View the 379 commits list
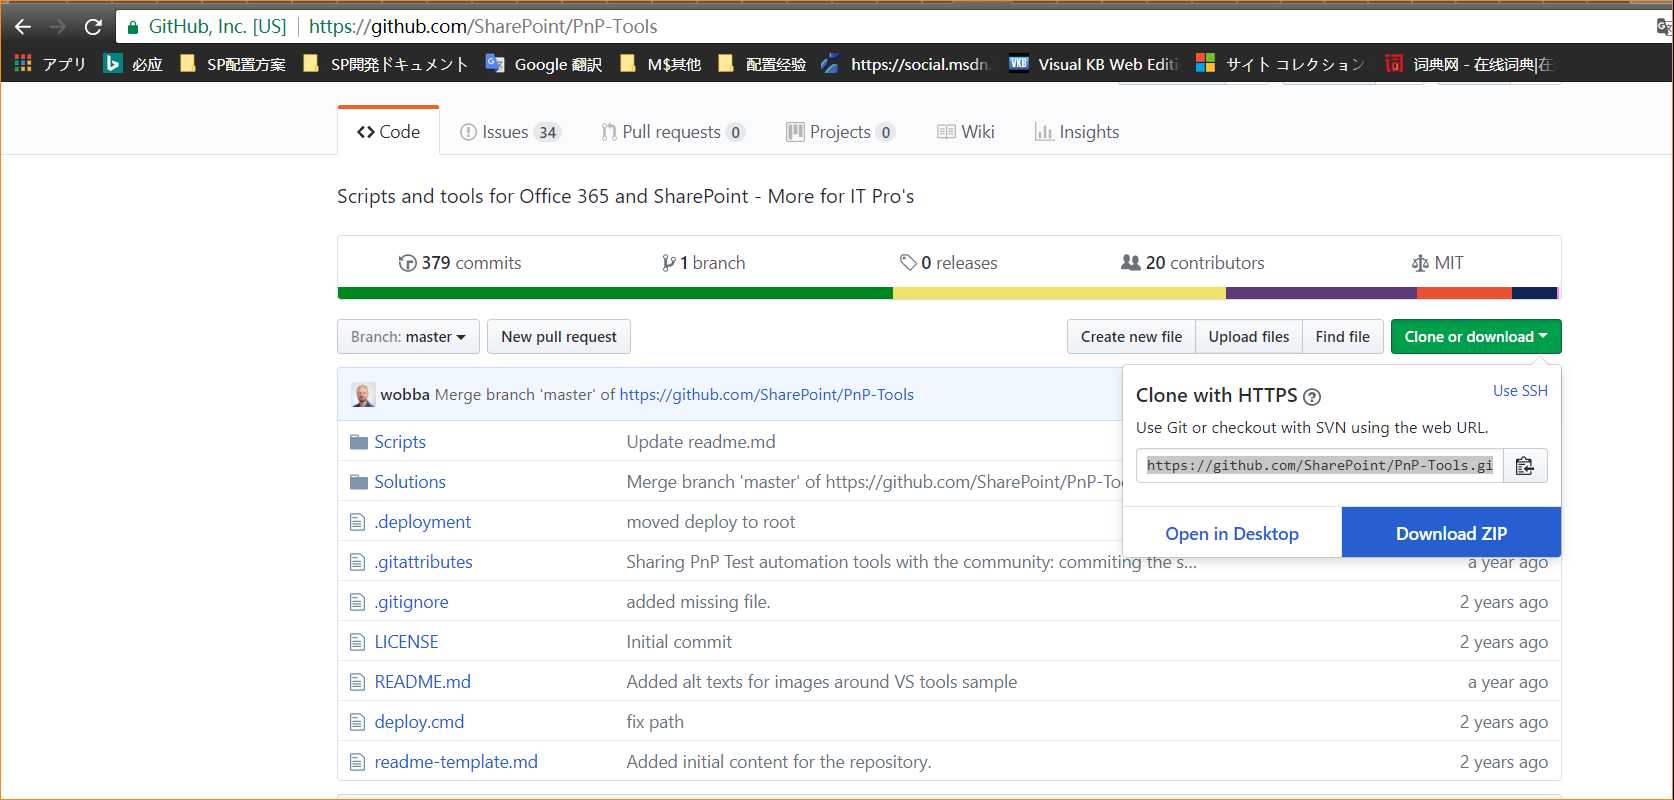Image resolution: width=1674 pixels, height=800 pixels. (x=460, y=263)
